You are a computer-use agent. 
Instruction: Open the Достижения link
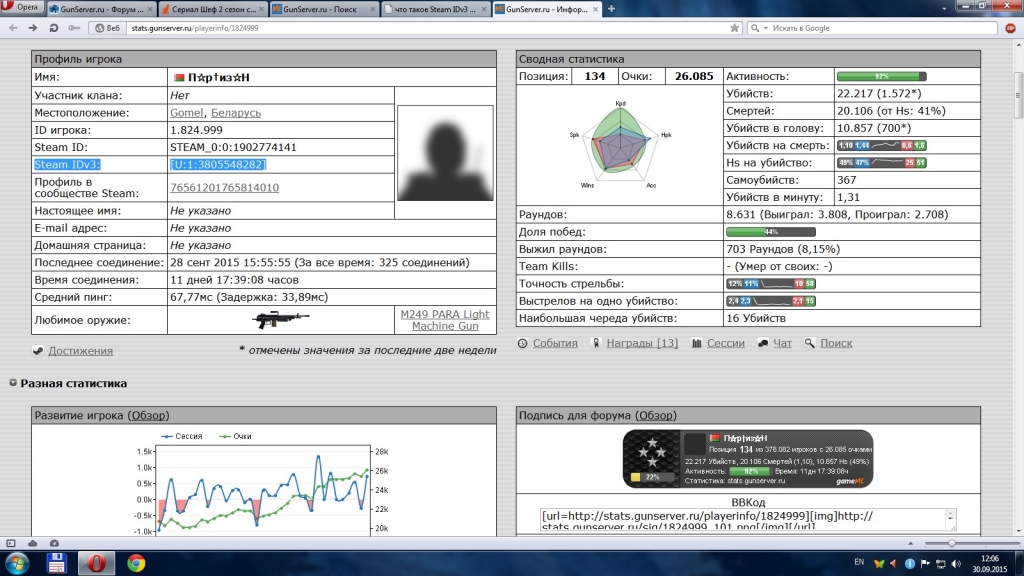[80, 351]
